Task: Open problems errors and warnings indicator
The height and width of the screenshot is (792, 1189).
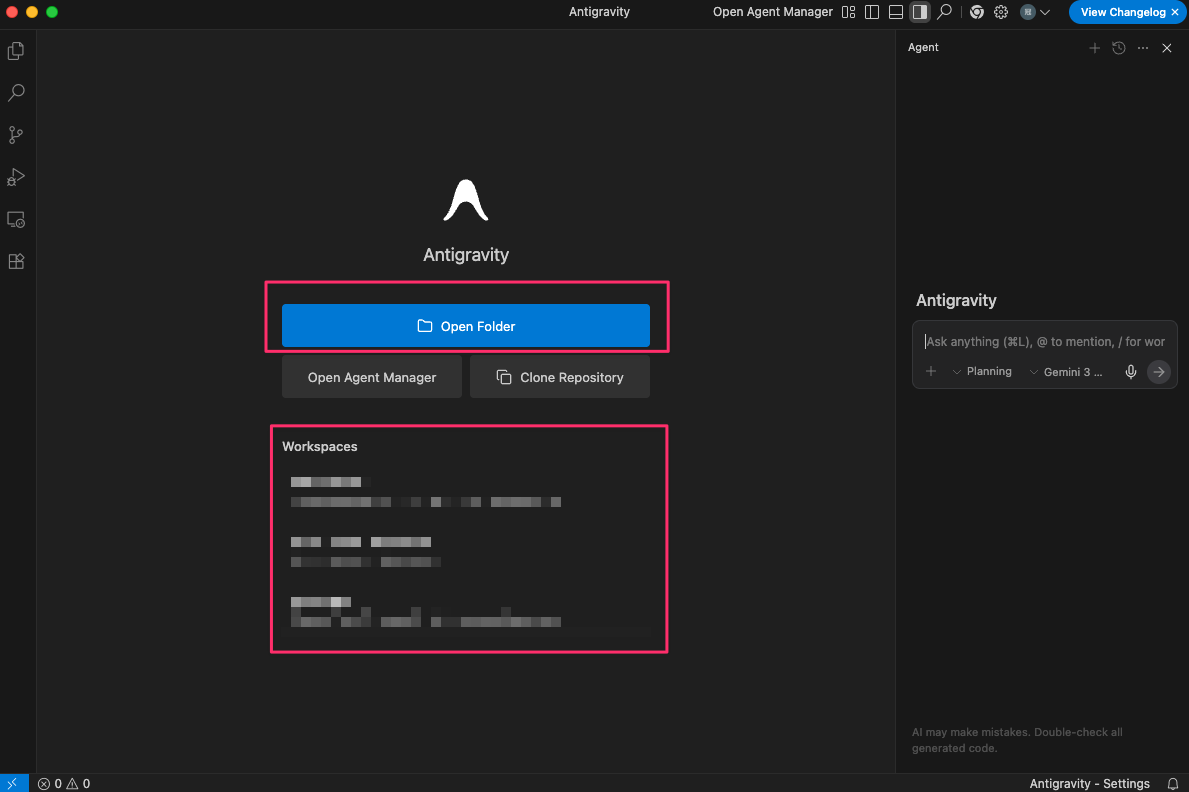Action: [64, 784]
